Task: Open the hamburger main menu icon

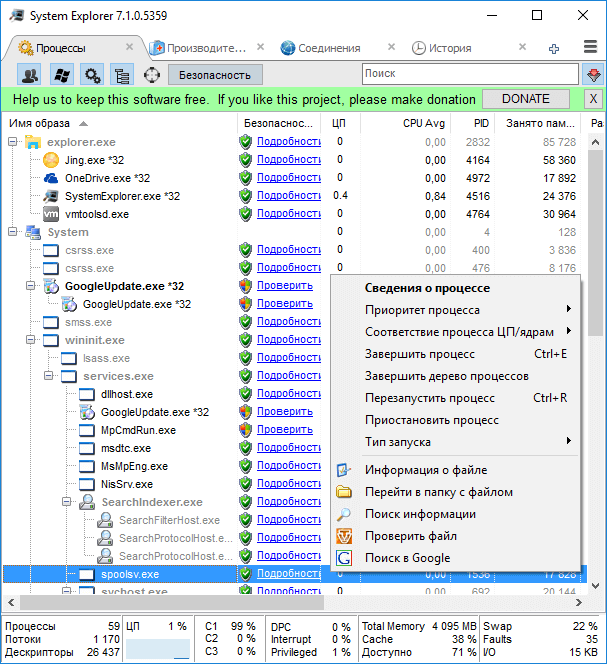Action: click(x=590, y=47)
